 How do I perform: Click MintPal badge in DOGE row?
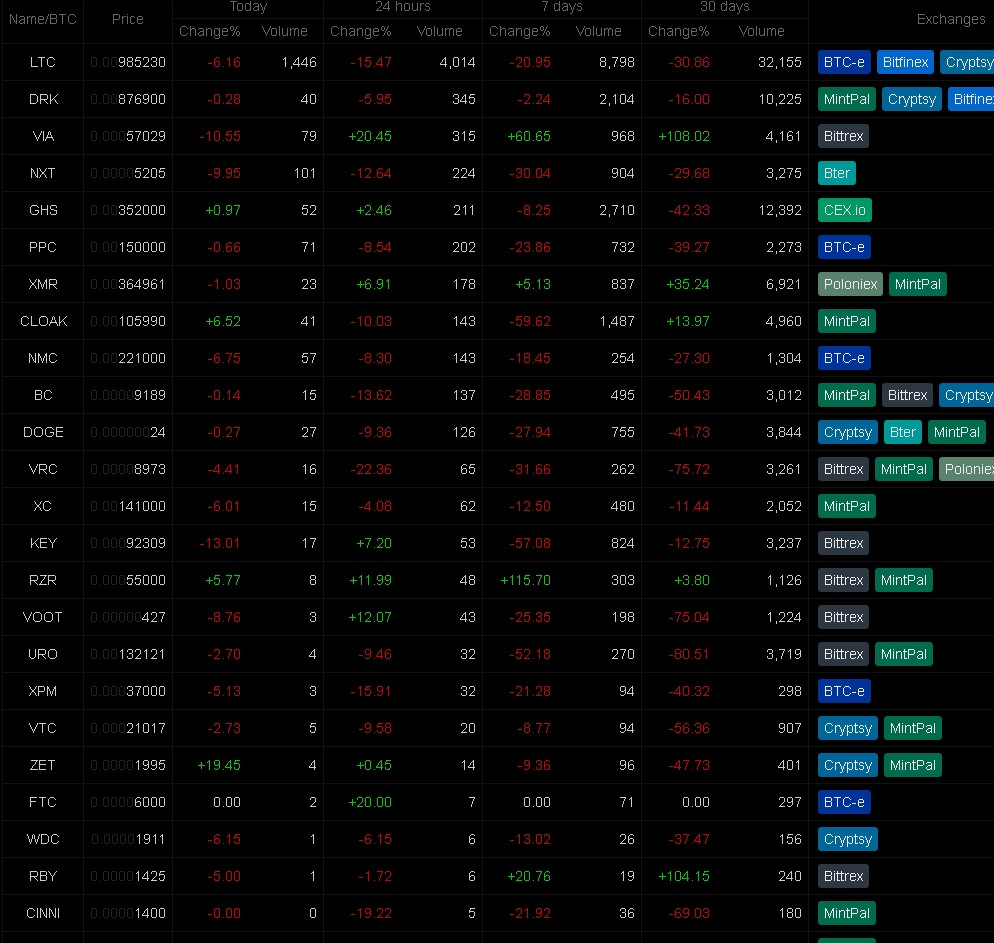tap(957, 432)
